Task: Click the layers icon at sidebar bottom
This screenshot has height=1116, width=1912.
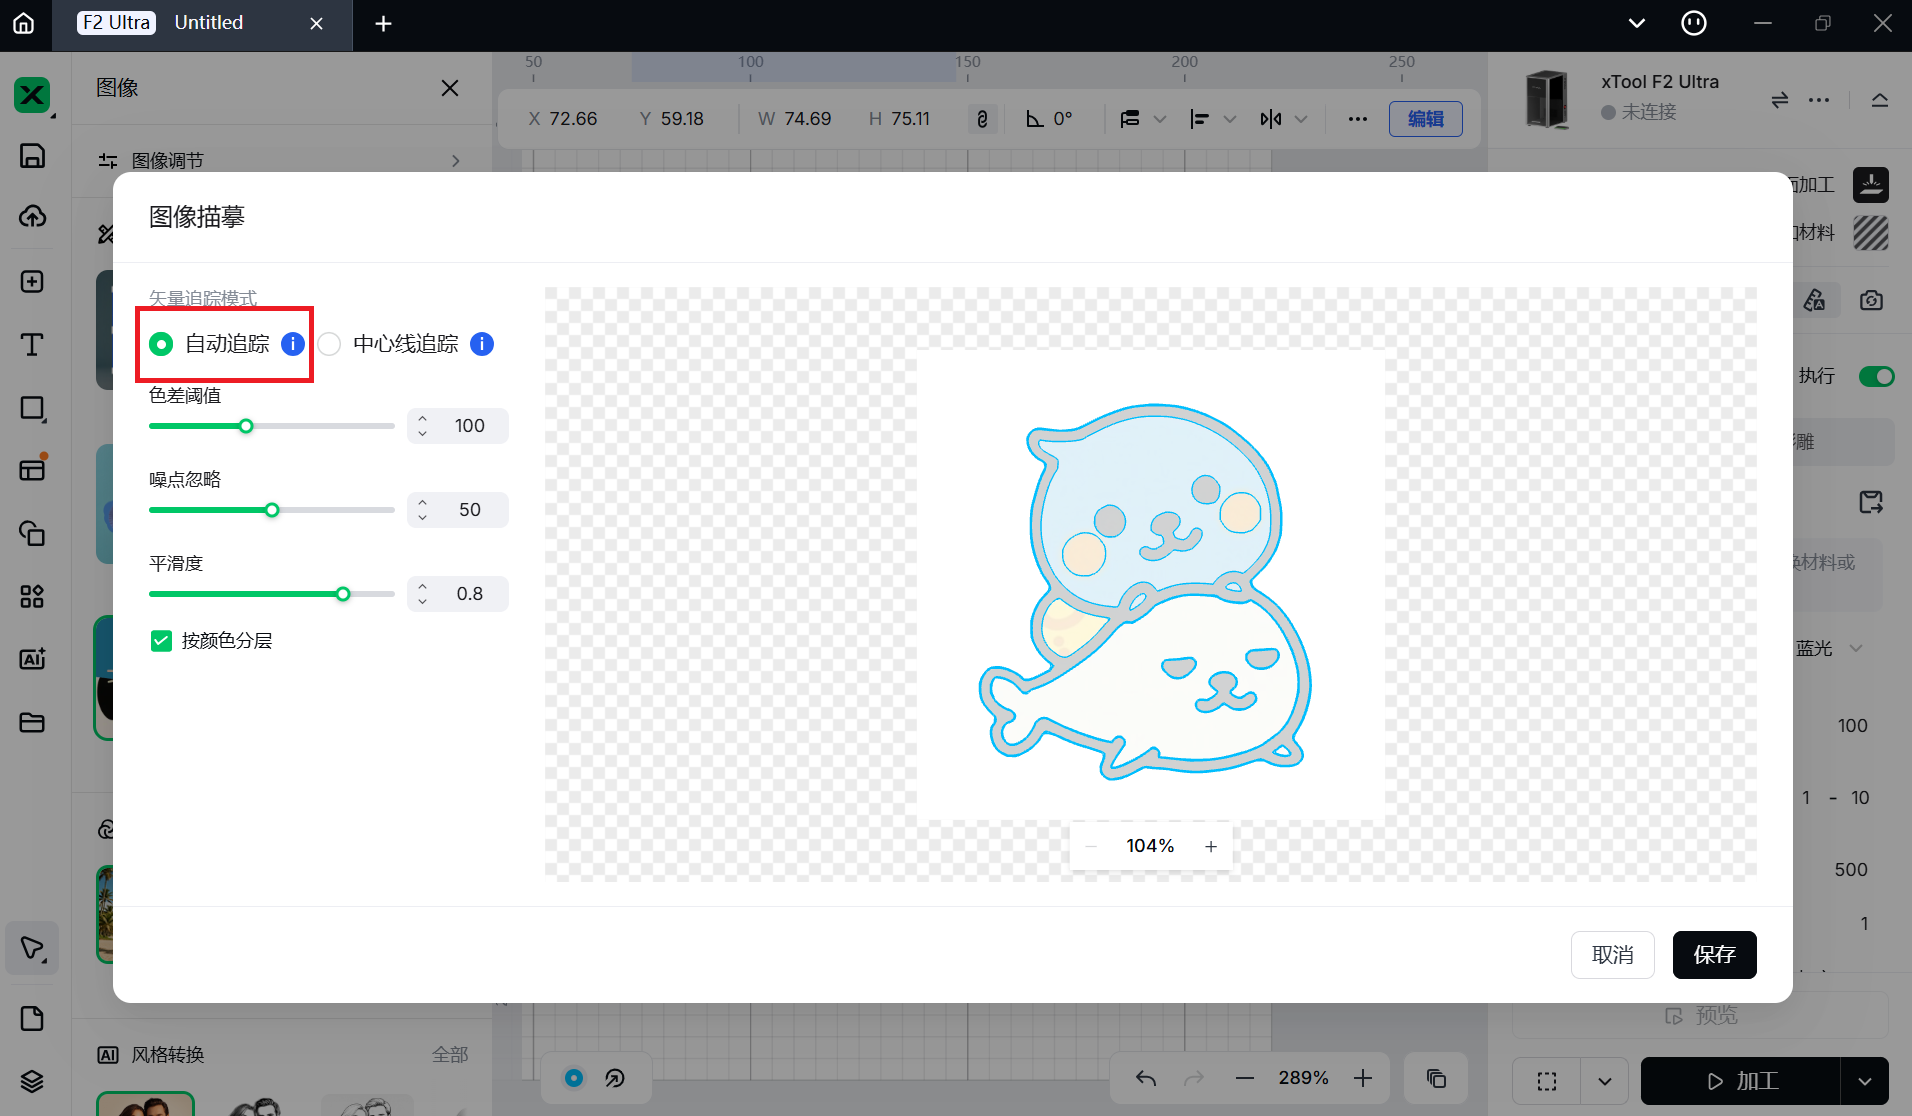Action: click(32, 1081)
